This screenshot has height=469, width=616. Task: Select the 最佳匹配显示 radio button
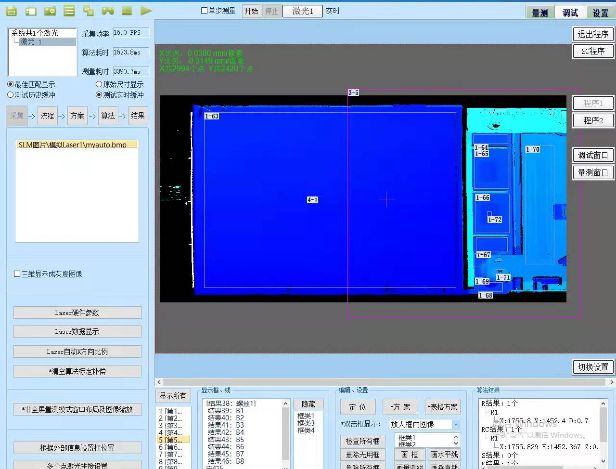click(11, 84)
